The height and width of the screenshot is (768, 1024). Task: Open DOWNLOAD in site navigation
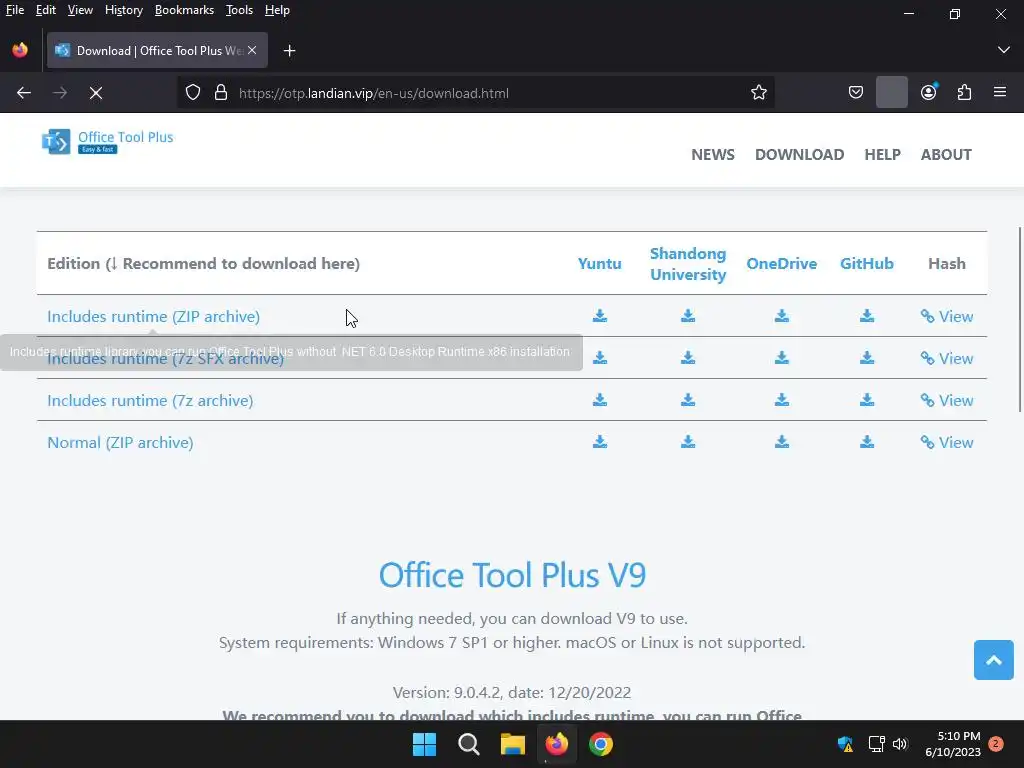coord(799,154)
